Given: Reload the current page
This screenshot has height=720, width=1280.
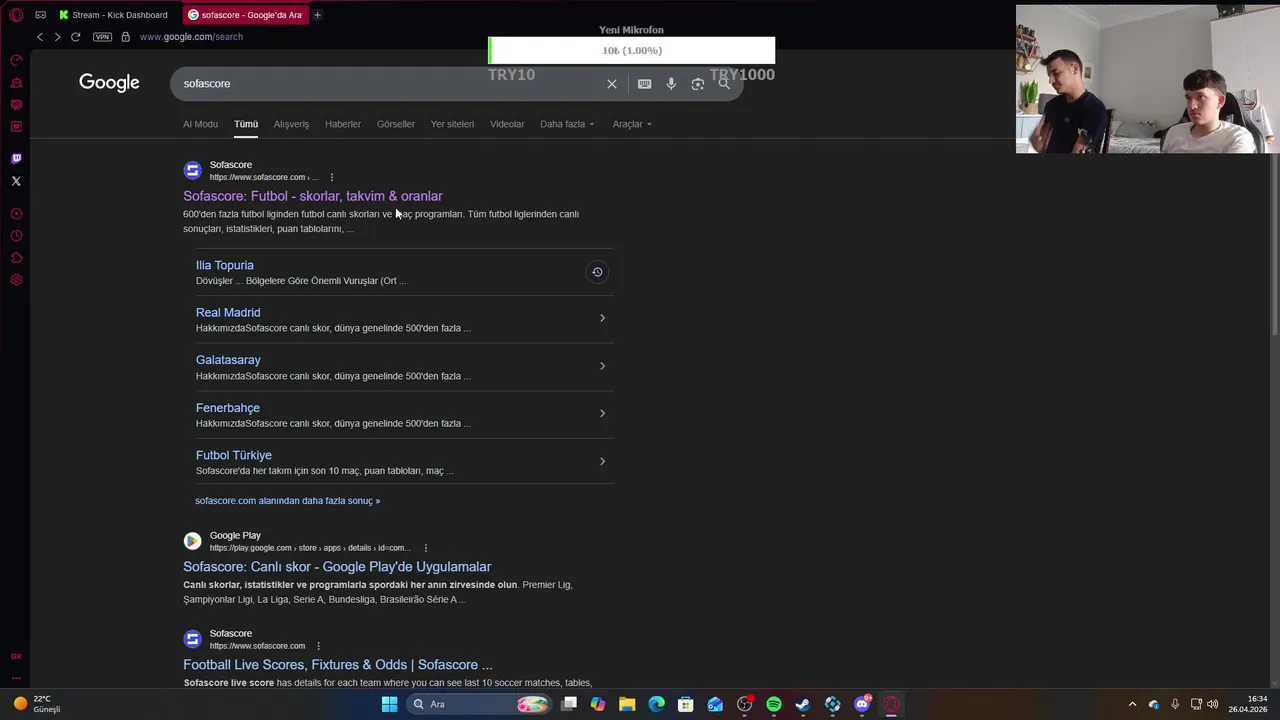Looking at the screenshot, I should pyautogui.click(x=75, y=37).
